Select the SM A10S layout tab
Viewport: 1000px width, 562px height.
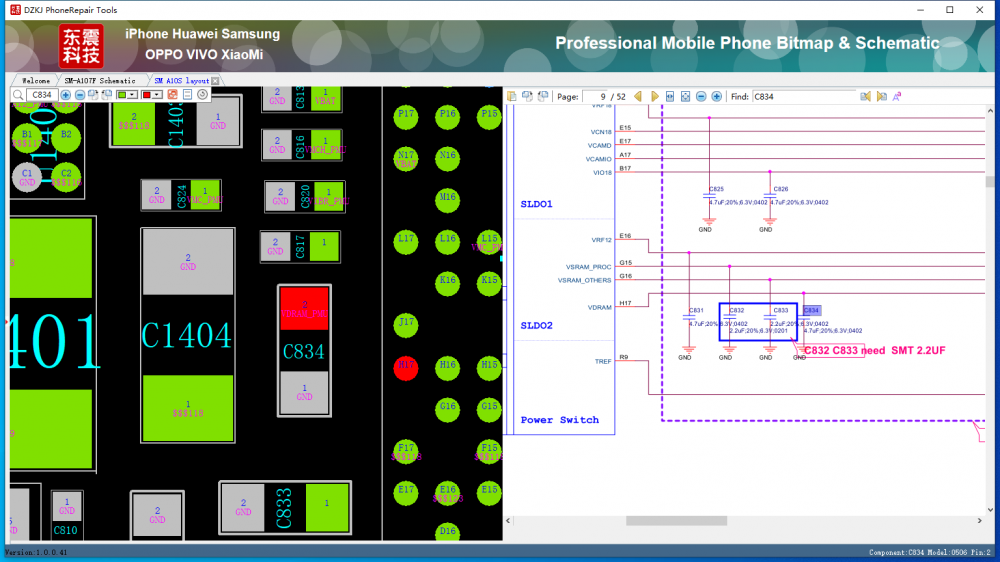tap(182, 81)
